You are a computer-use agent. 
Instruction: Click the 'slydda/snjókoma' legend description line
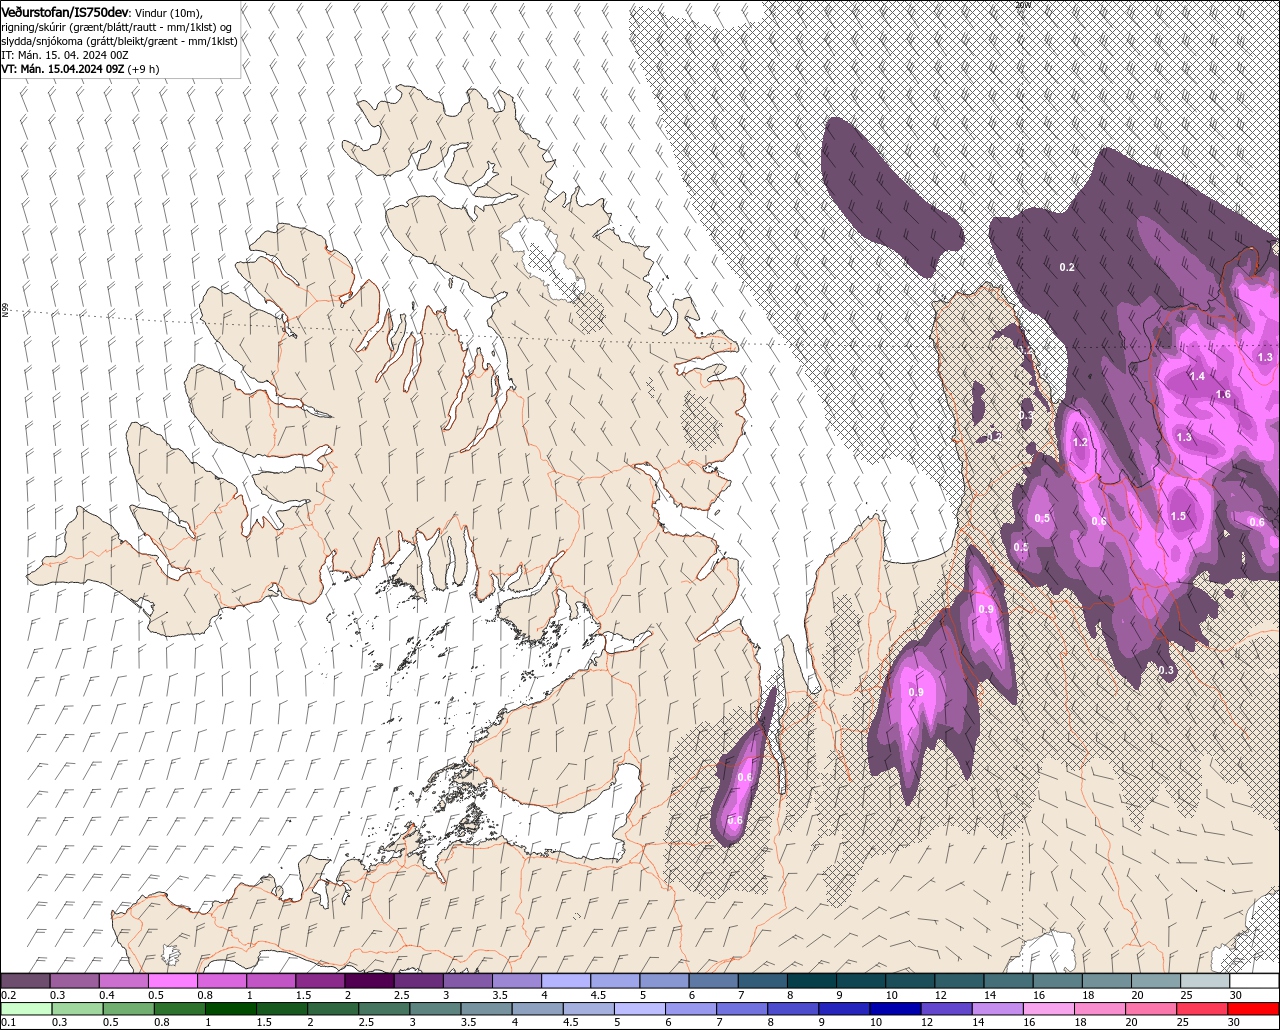coord(119,41)
